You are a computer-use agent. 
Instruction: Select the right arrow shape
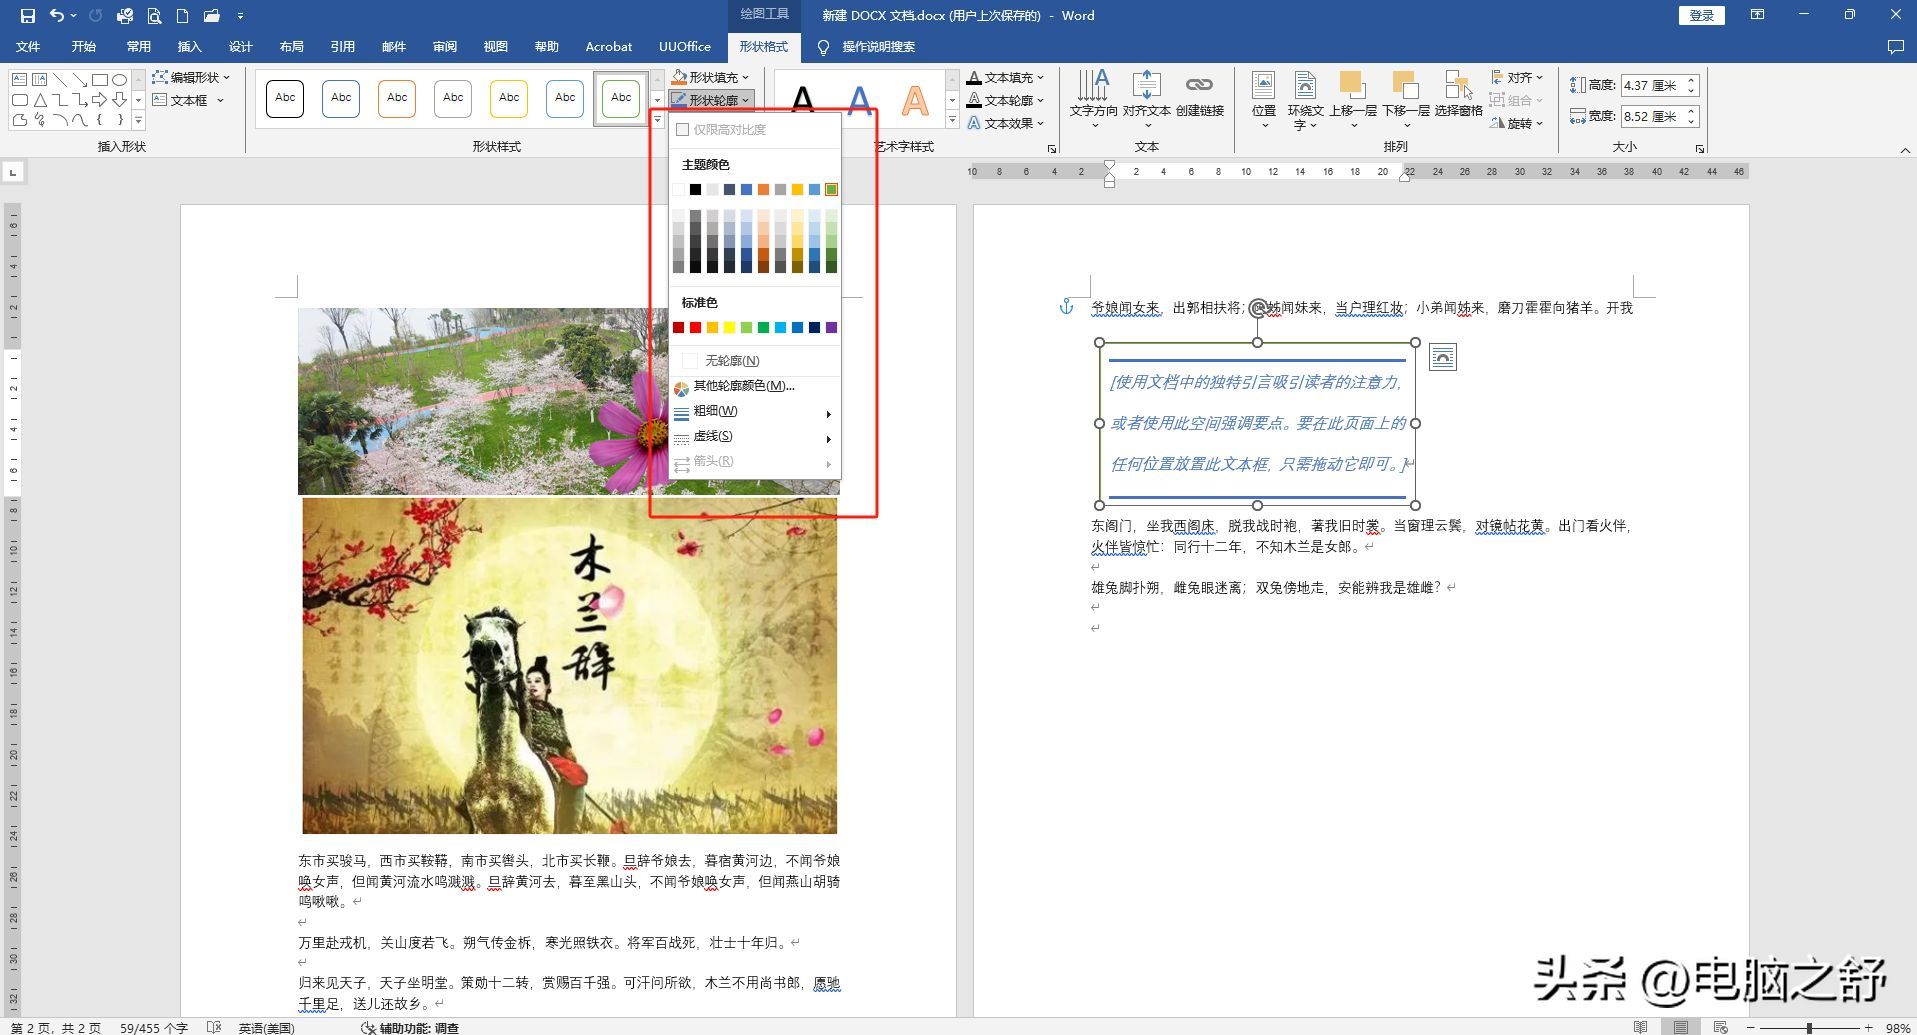point(99,99)
